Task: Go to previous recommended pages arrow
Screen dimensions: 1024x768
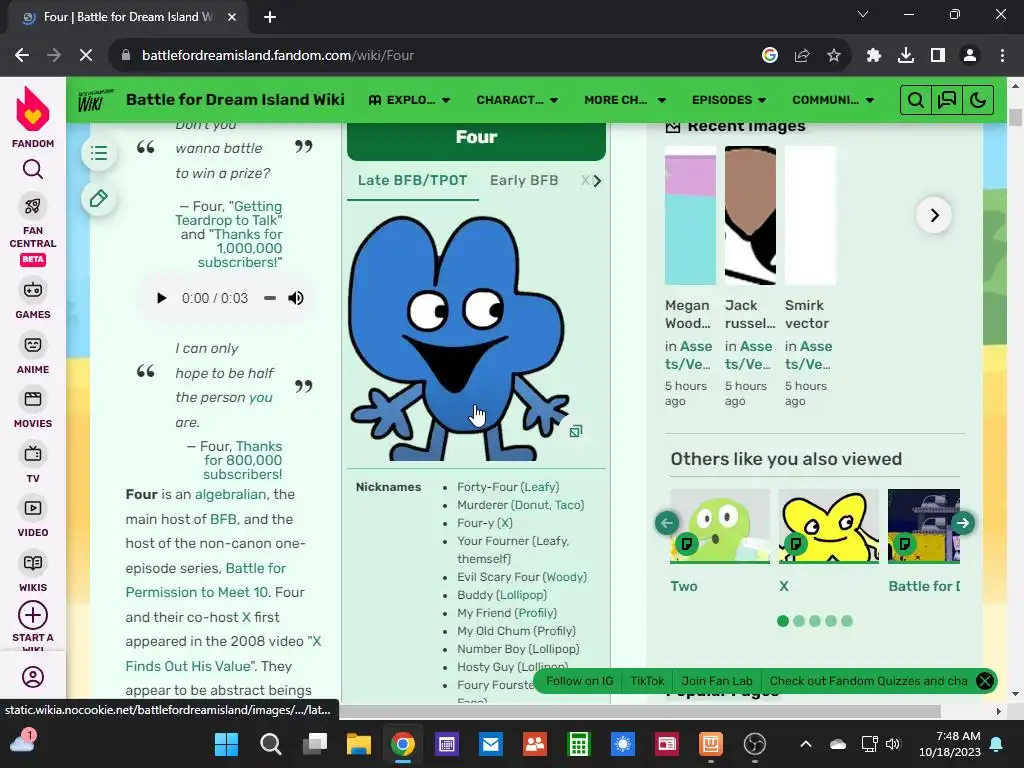Action: pyautogui.click(x=667, y=522)
